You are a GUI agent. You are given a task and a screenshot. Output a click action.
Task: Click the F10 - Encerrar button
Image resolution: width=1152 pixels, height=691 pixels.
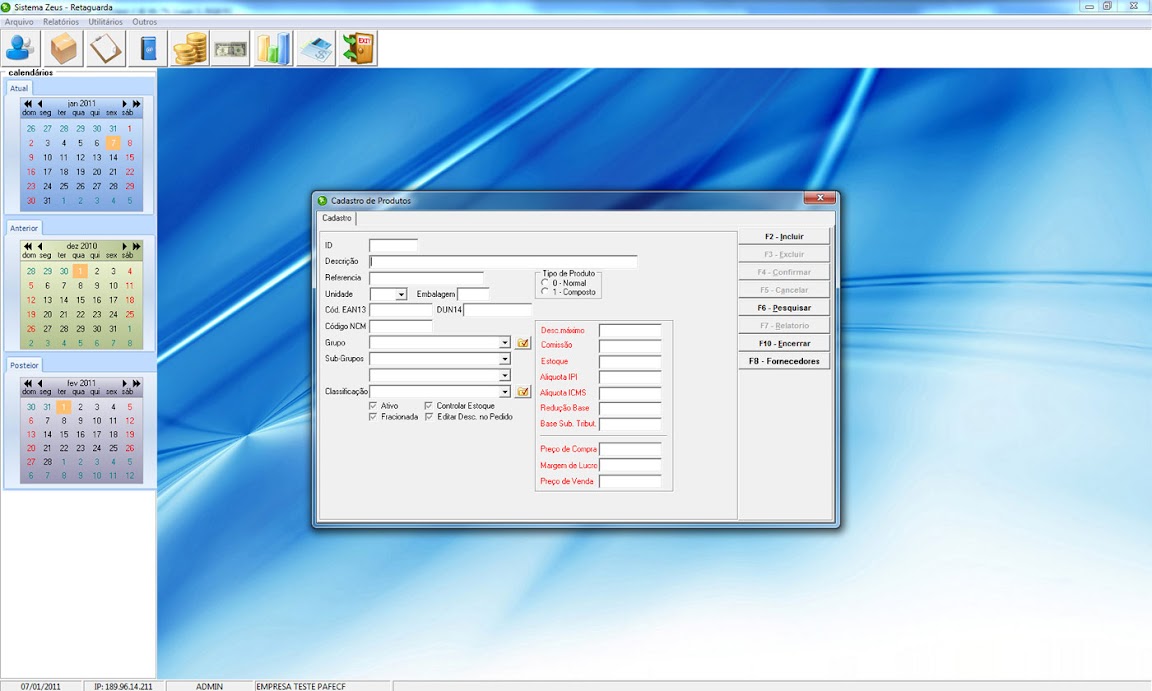[784, 343]
